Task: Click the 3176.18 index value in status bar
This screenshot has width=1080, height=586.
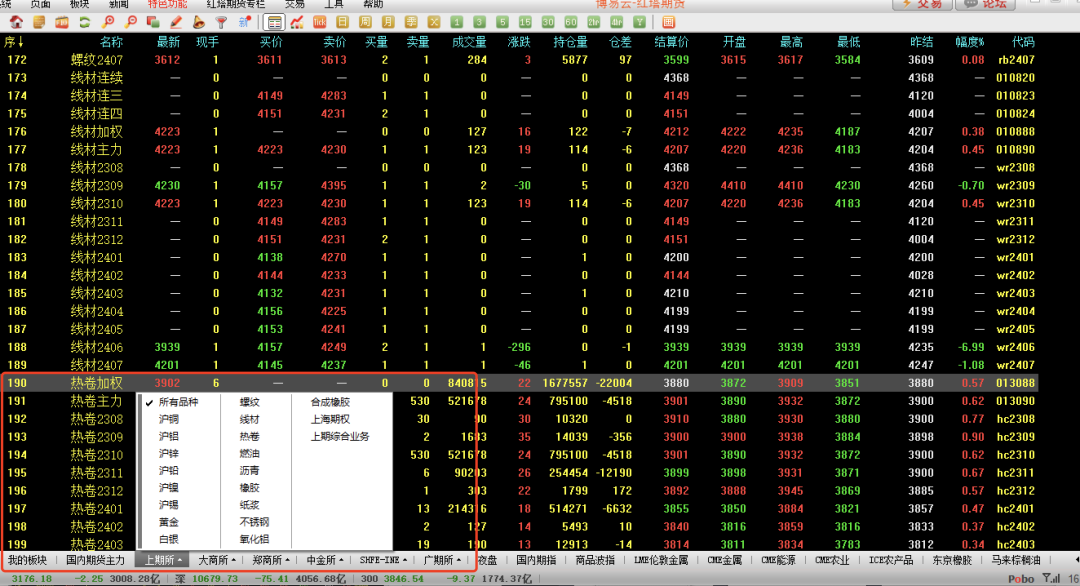Action: pyautogui.click(x=32, y=578)
